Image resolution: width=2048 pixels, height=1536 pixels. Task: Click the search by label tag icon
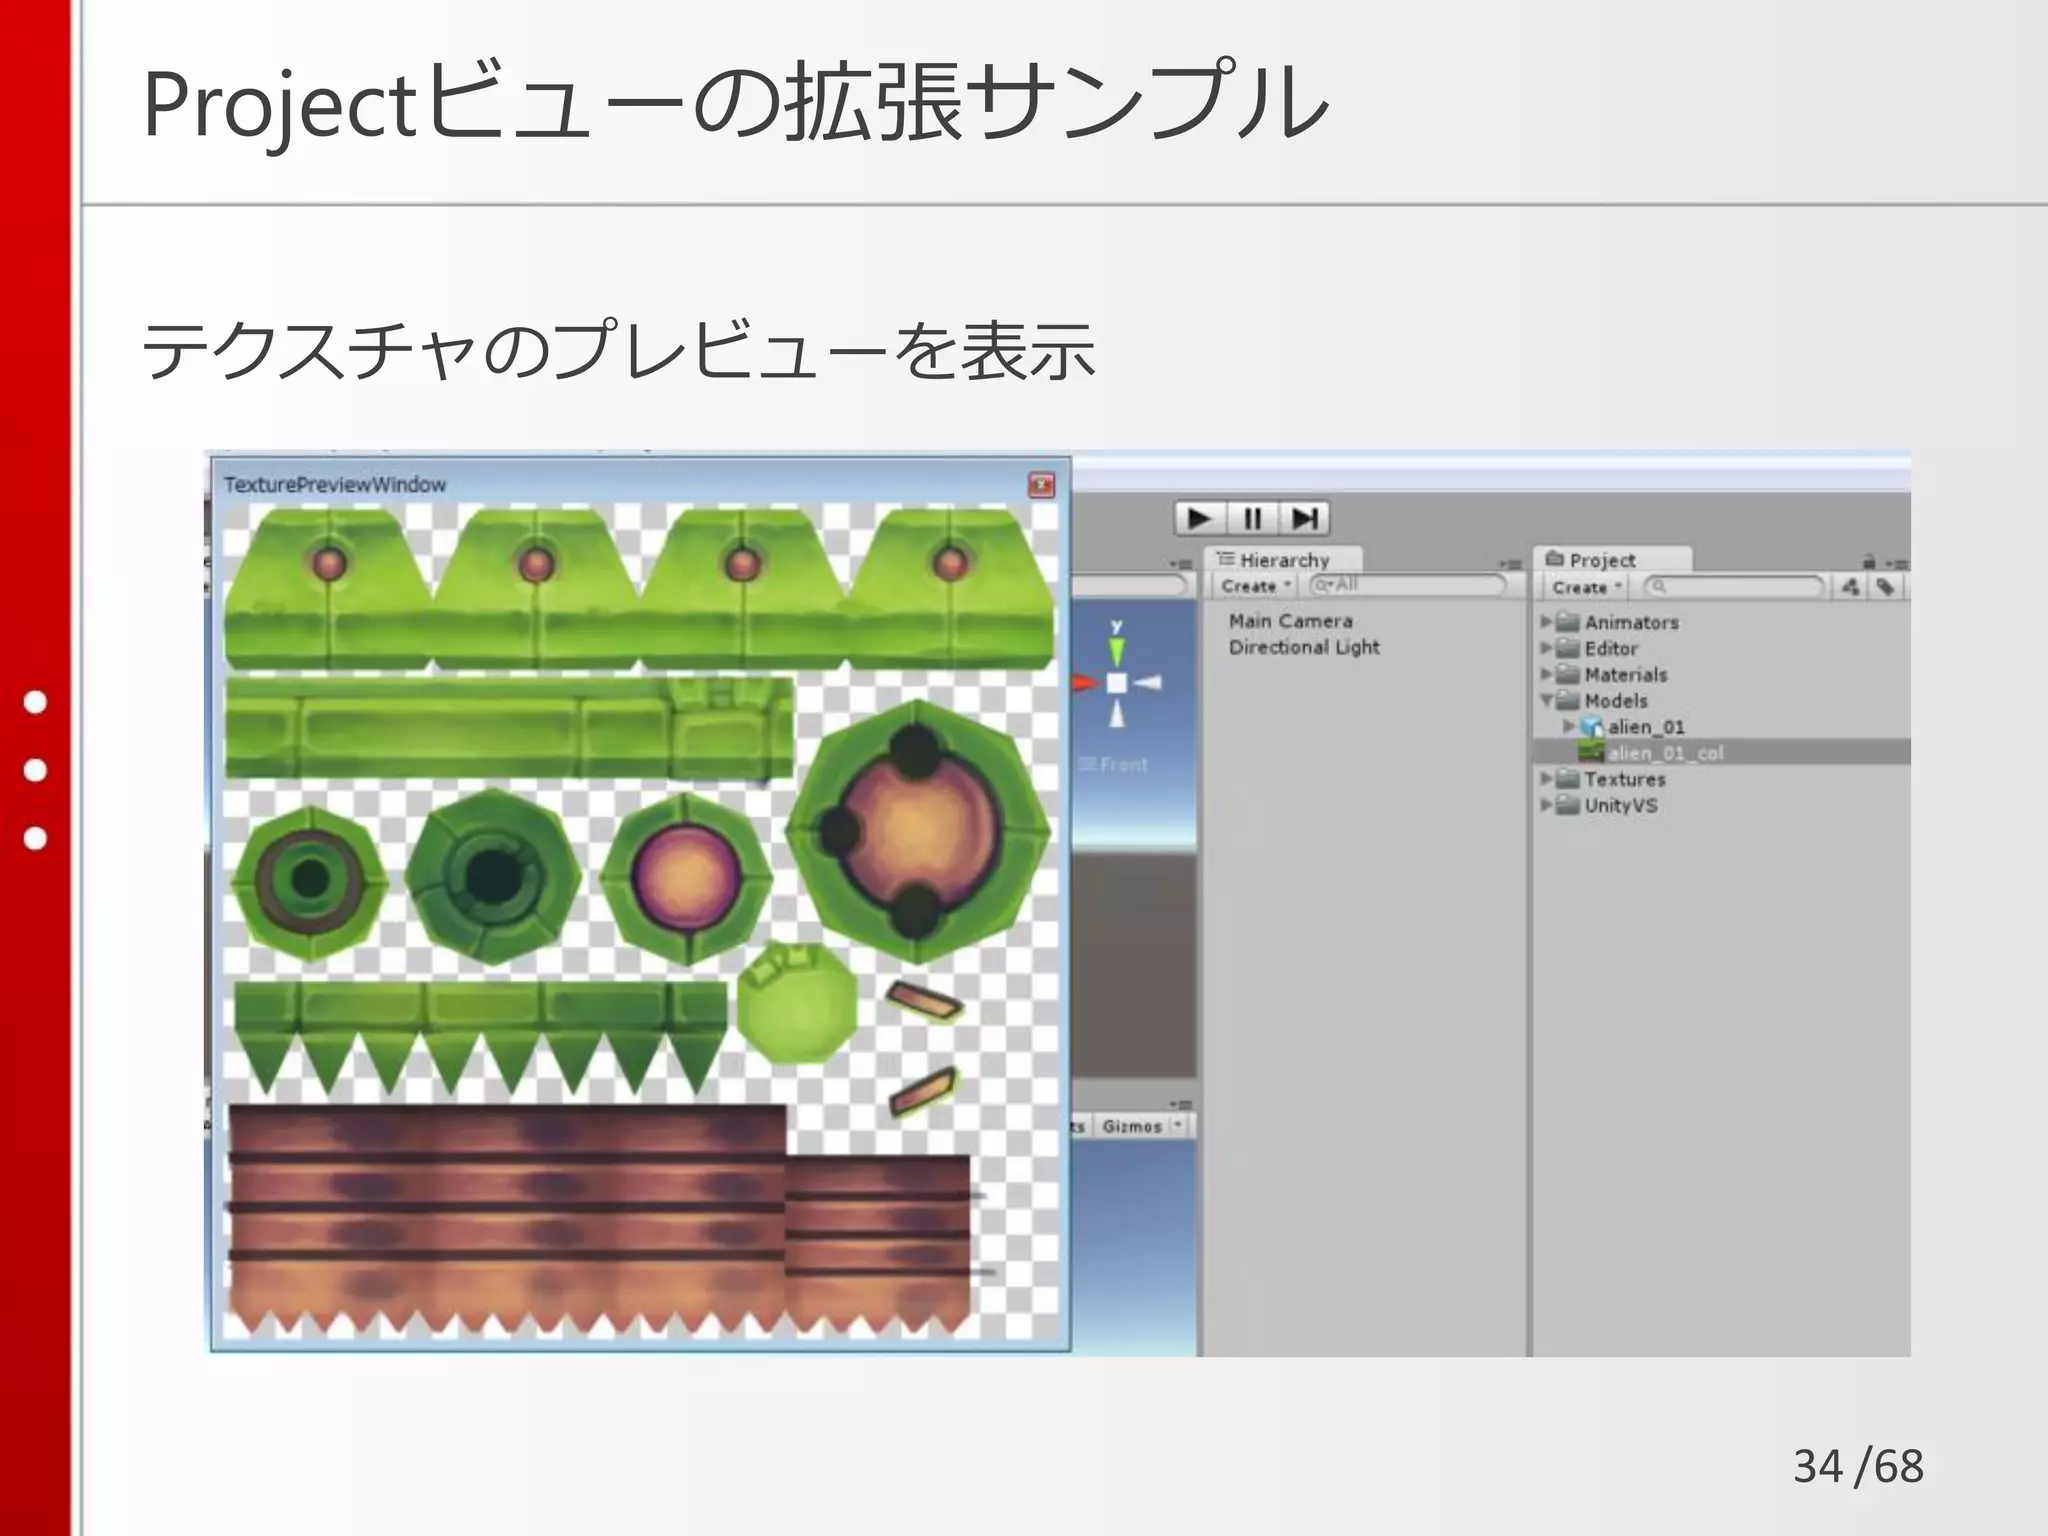point(1885,587)
